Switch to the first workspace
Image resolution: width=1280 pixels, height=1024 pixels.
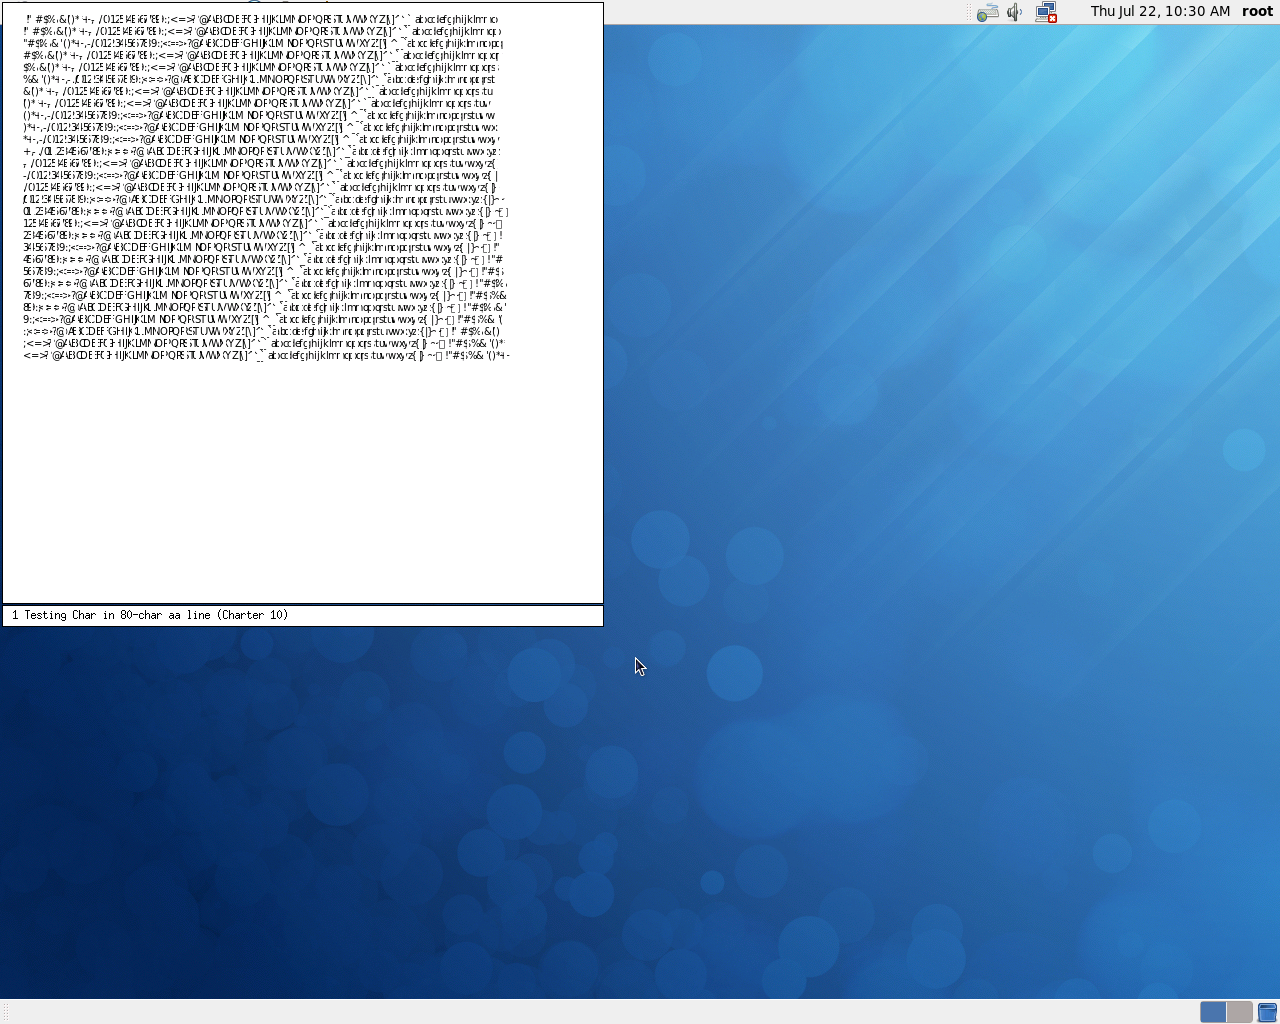pyautogui.click(x=1213, y=1012)
